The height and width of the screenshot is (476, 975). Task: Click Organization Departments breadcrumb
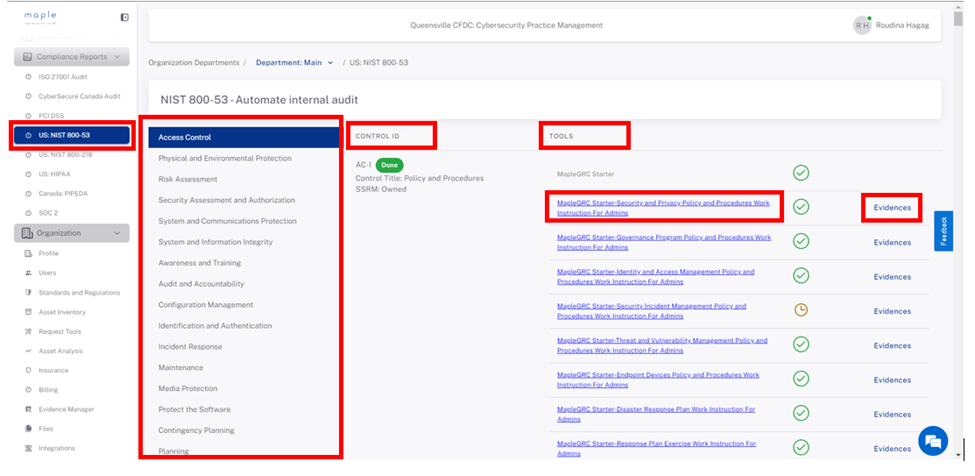(x=194, y=63)
